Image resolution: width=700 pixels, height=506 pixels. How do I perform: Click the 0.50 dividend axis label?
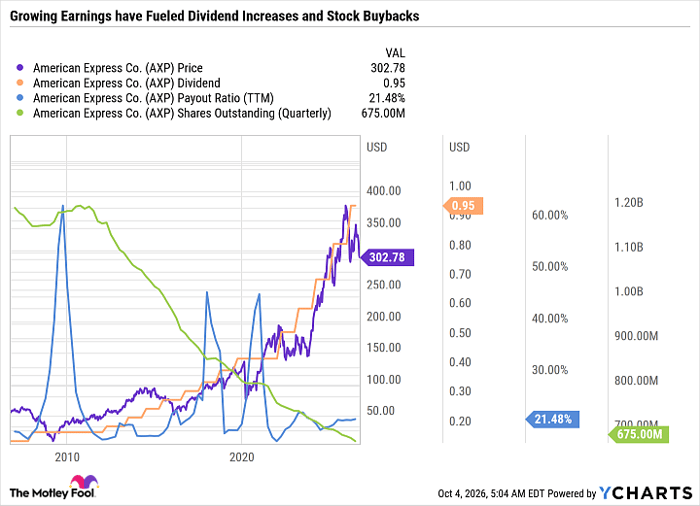[x=460, y=333]
